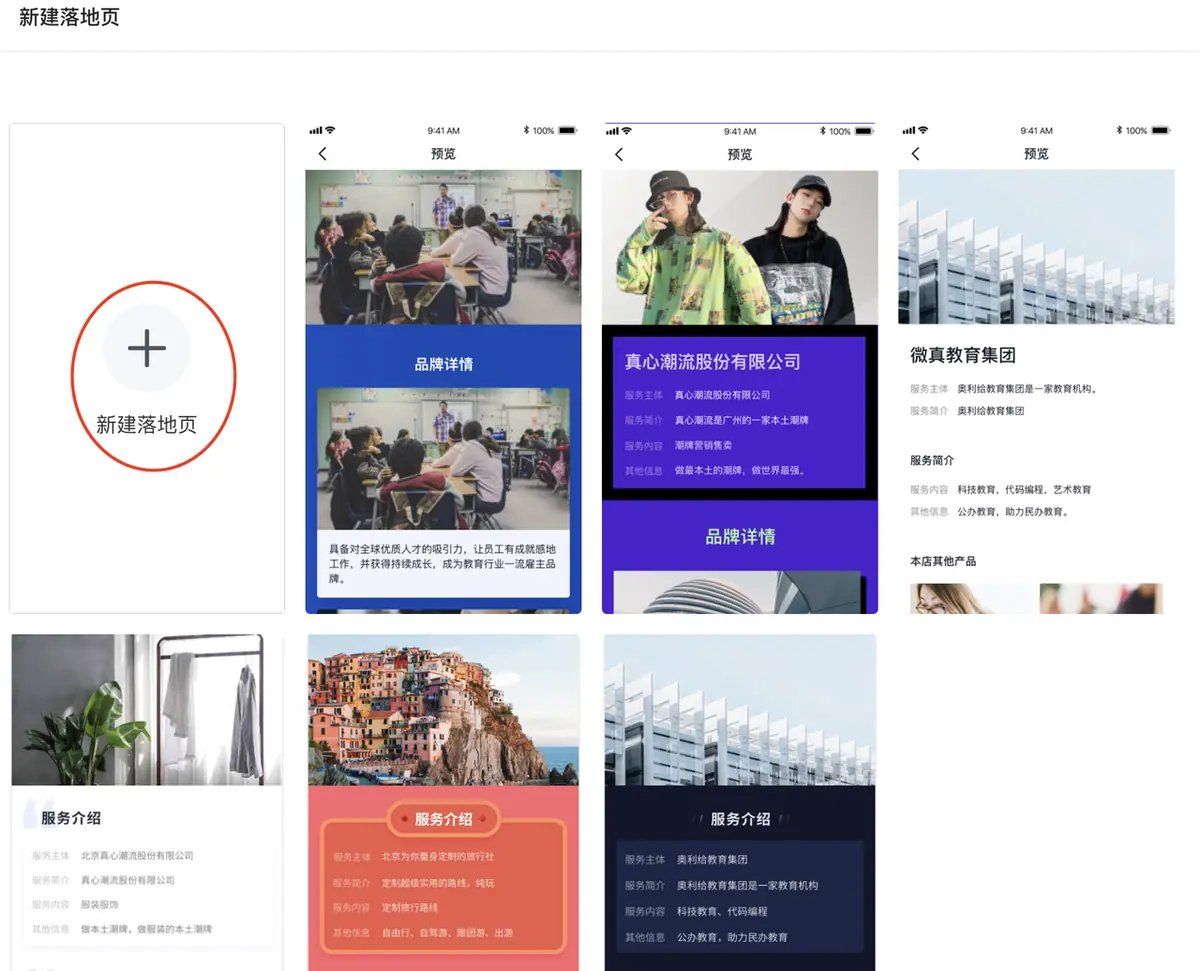Click the inner classroom image in blue card
Viewport: 1200px width, 971px height.
(x=443, y=459)
